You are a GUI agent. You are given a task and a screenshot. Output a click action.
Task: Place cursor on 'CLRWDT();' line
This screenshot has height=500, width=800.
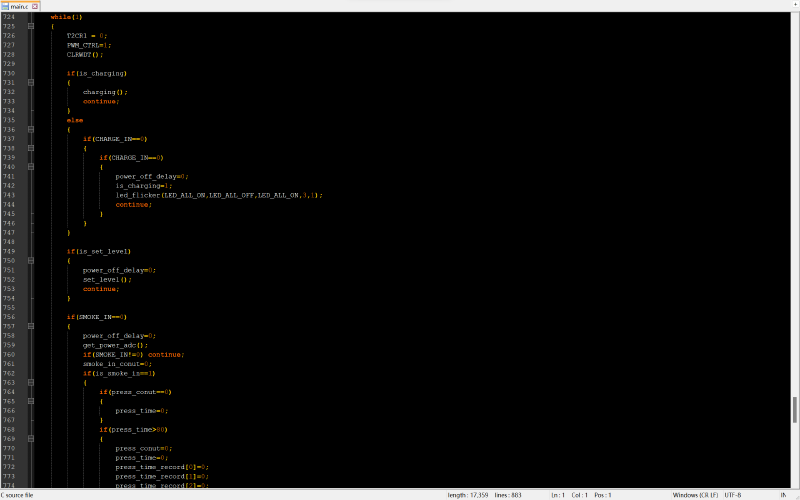tap(85, 55)
